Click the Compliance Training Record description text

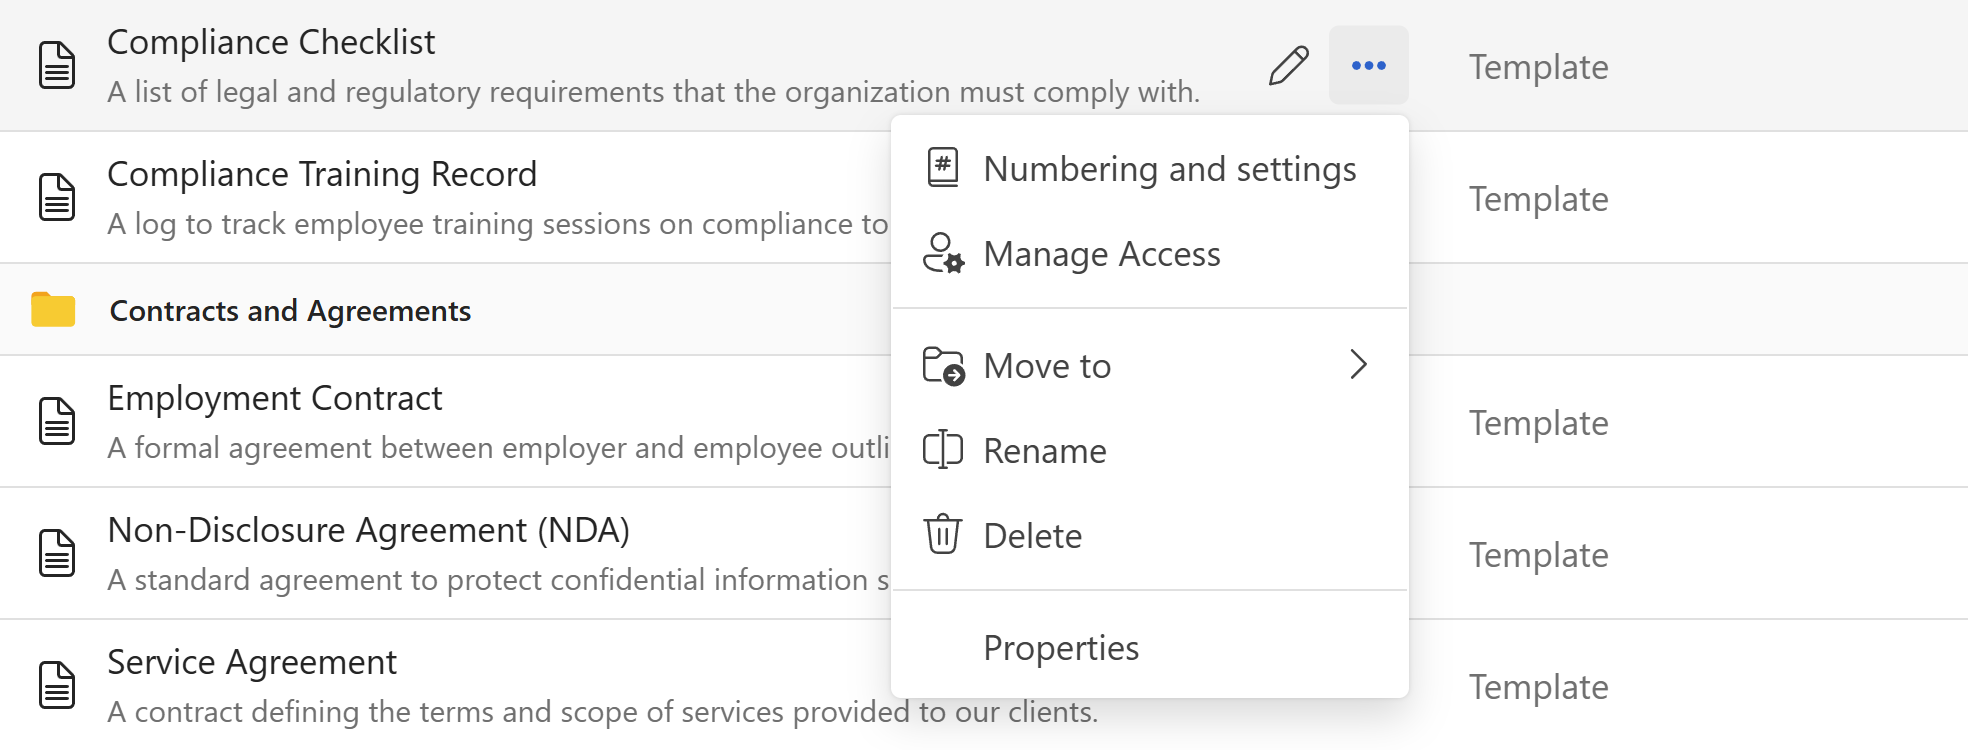(498, 224)
